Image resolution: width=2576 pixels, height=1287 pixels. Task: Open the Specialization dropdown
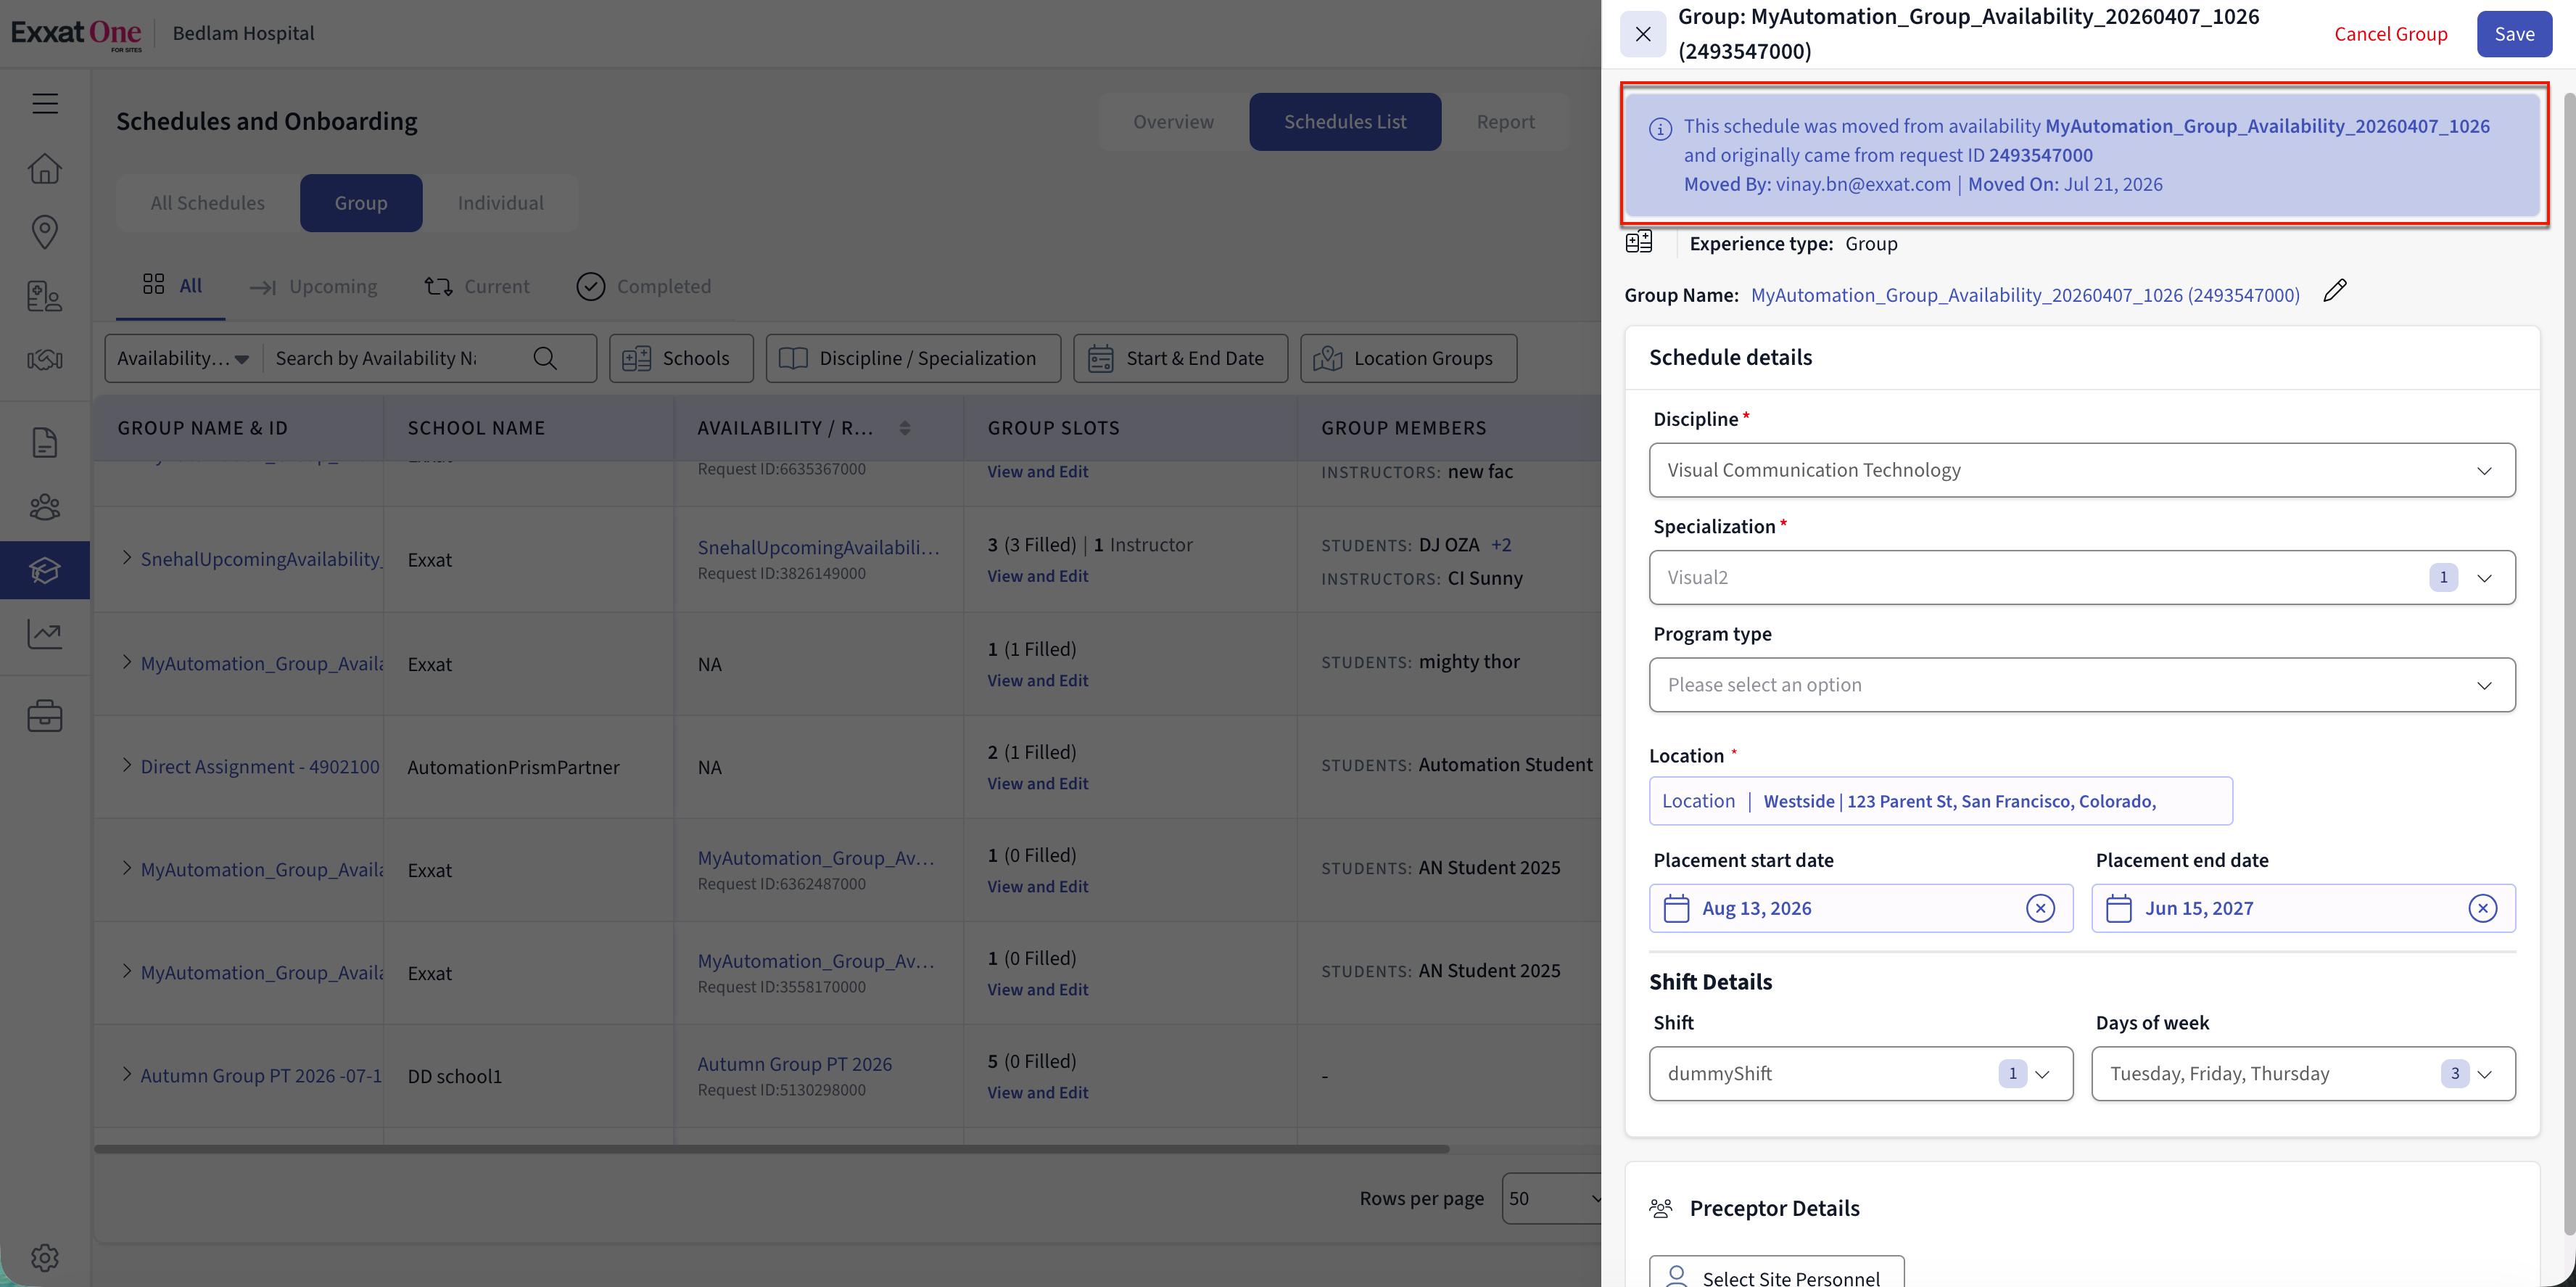click(2082, 577)
